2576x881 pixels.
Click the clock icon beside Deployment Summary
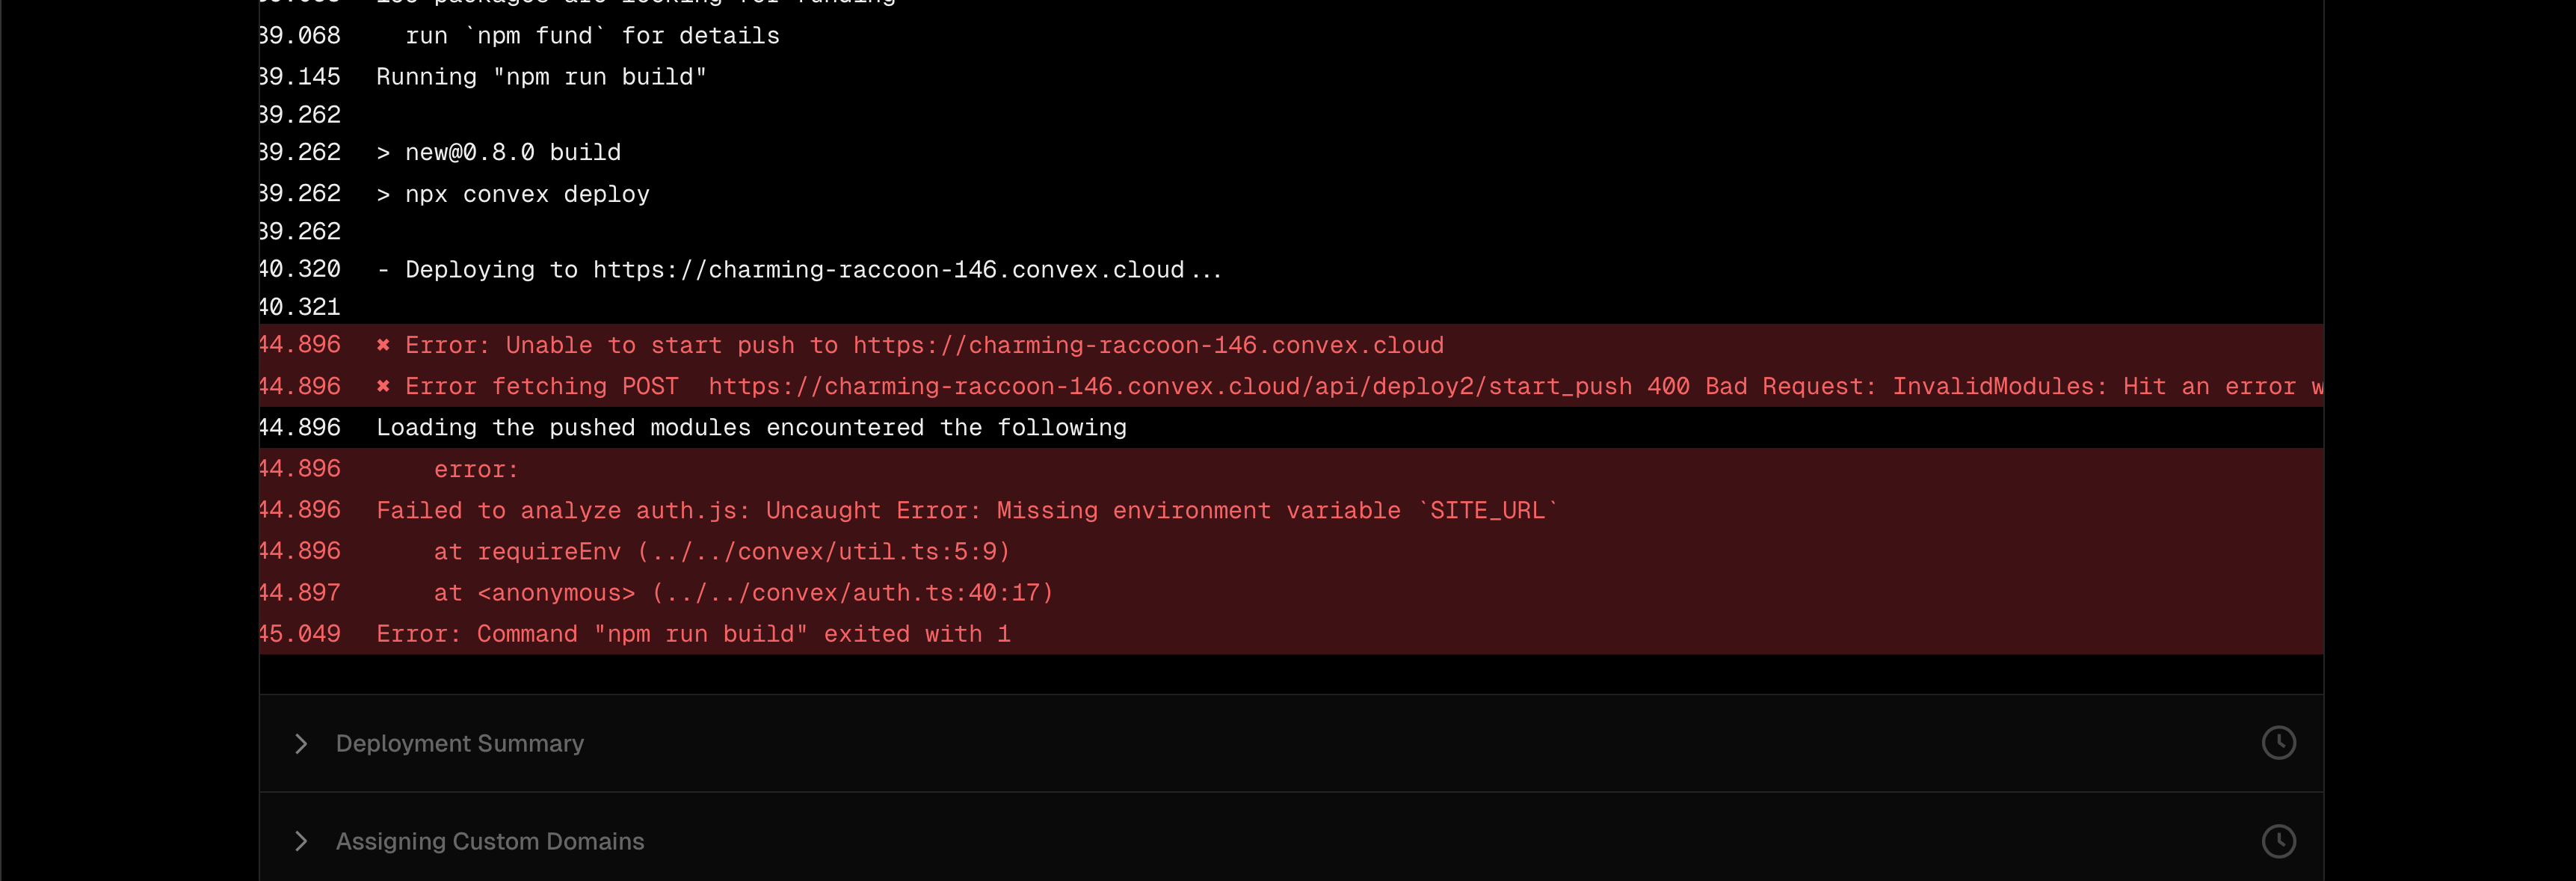[2278, 743]
